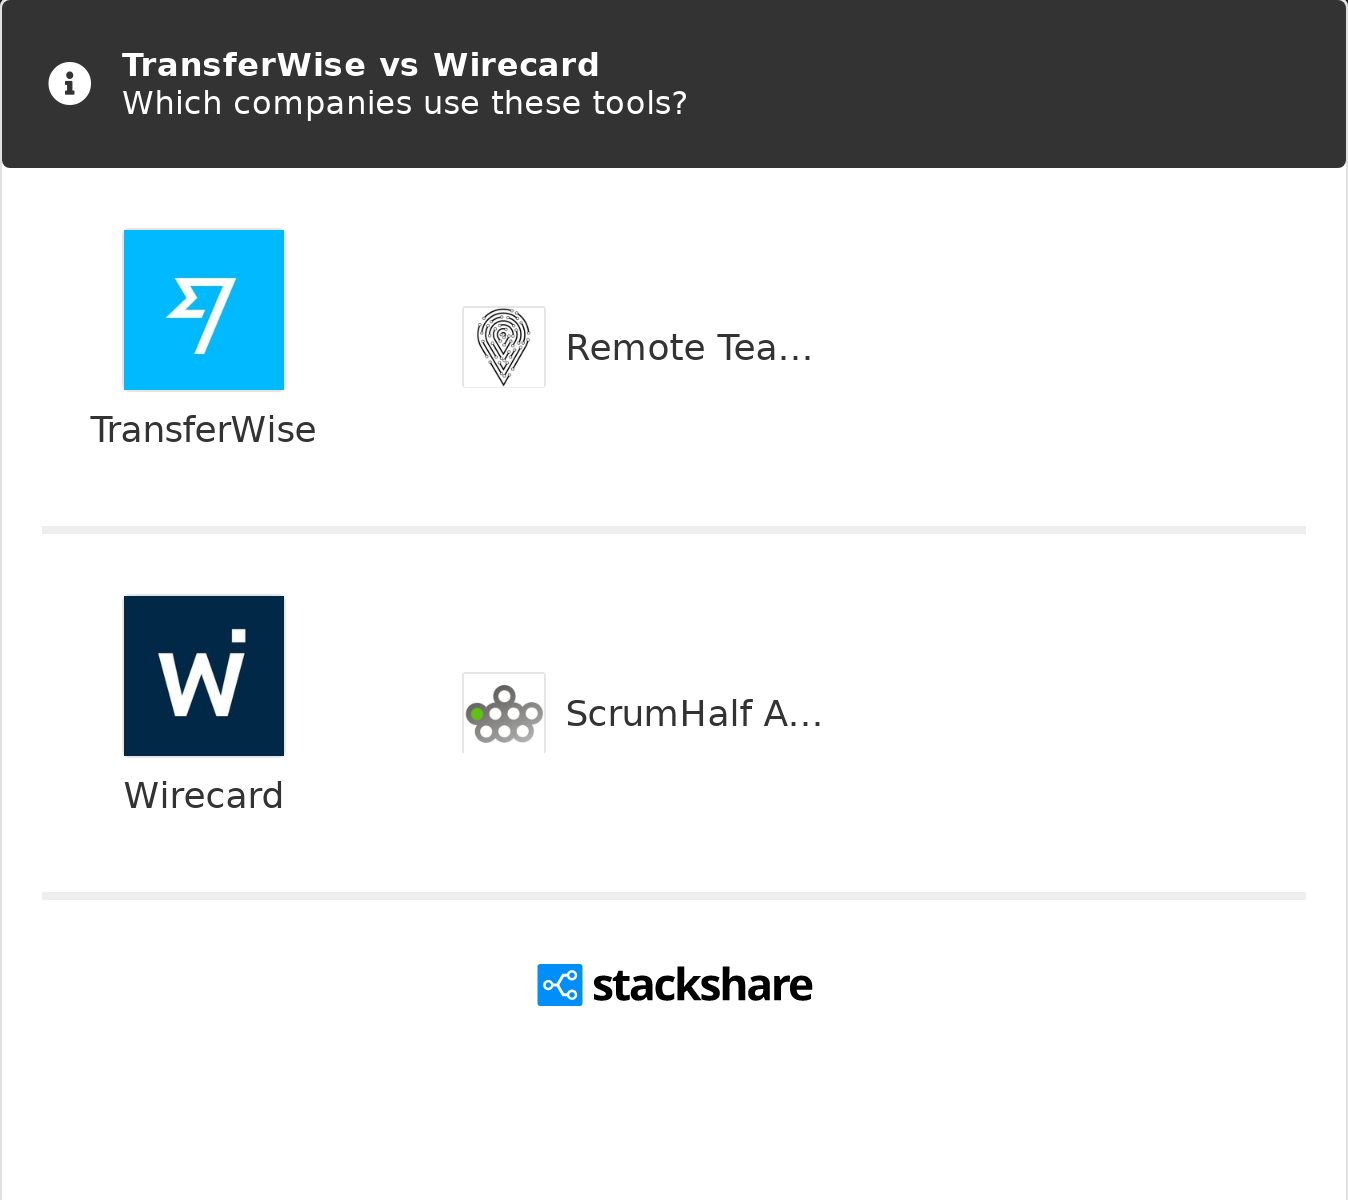Image resolution: width=1348 pixels, height=1200 pixels.
Task: Click the white W letter in Wirecard logo
Action: tap(200, 684)
